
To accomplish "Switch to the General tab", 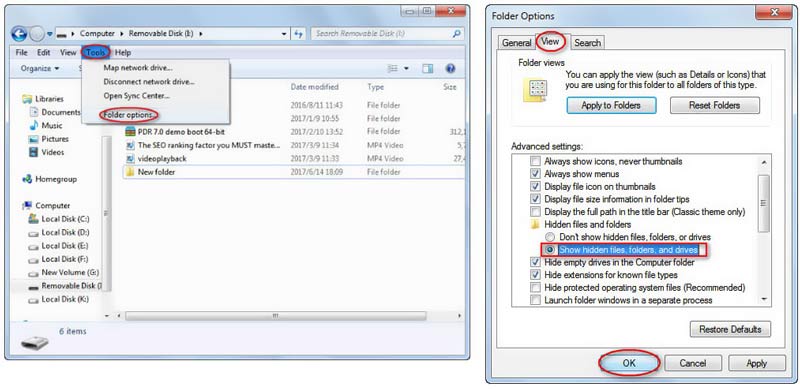I will click(517, 43).
